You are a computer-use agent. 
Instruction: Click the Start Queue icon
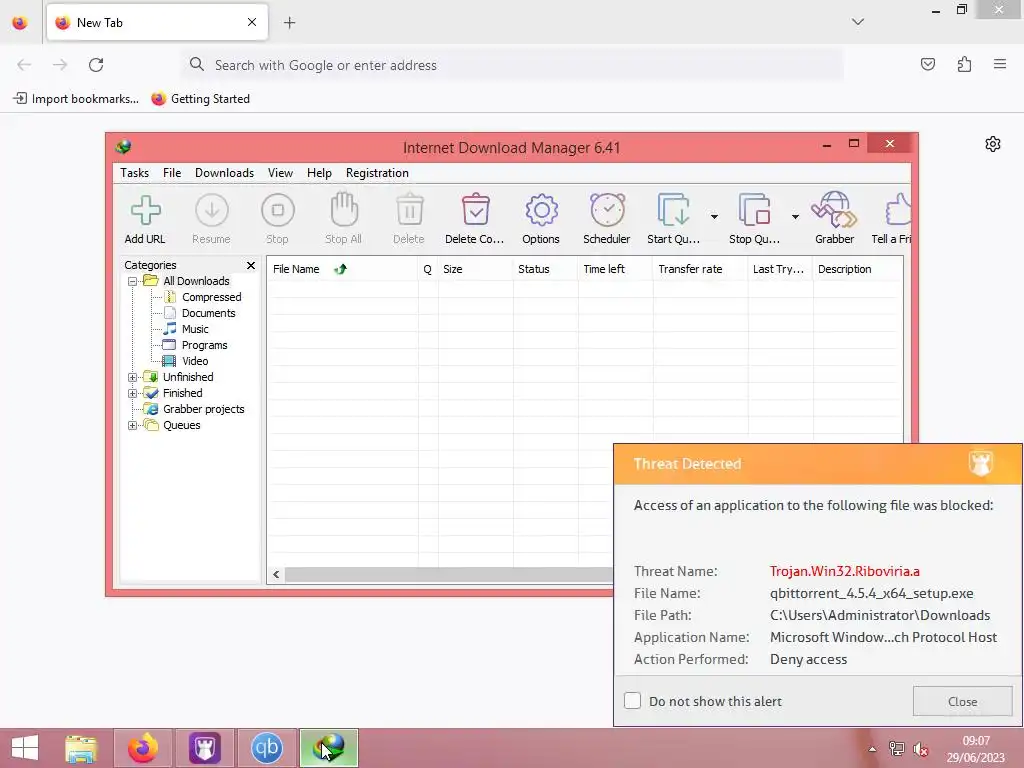[673, 210]
